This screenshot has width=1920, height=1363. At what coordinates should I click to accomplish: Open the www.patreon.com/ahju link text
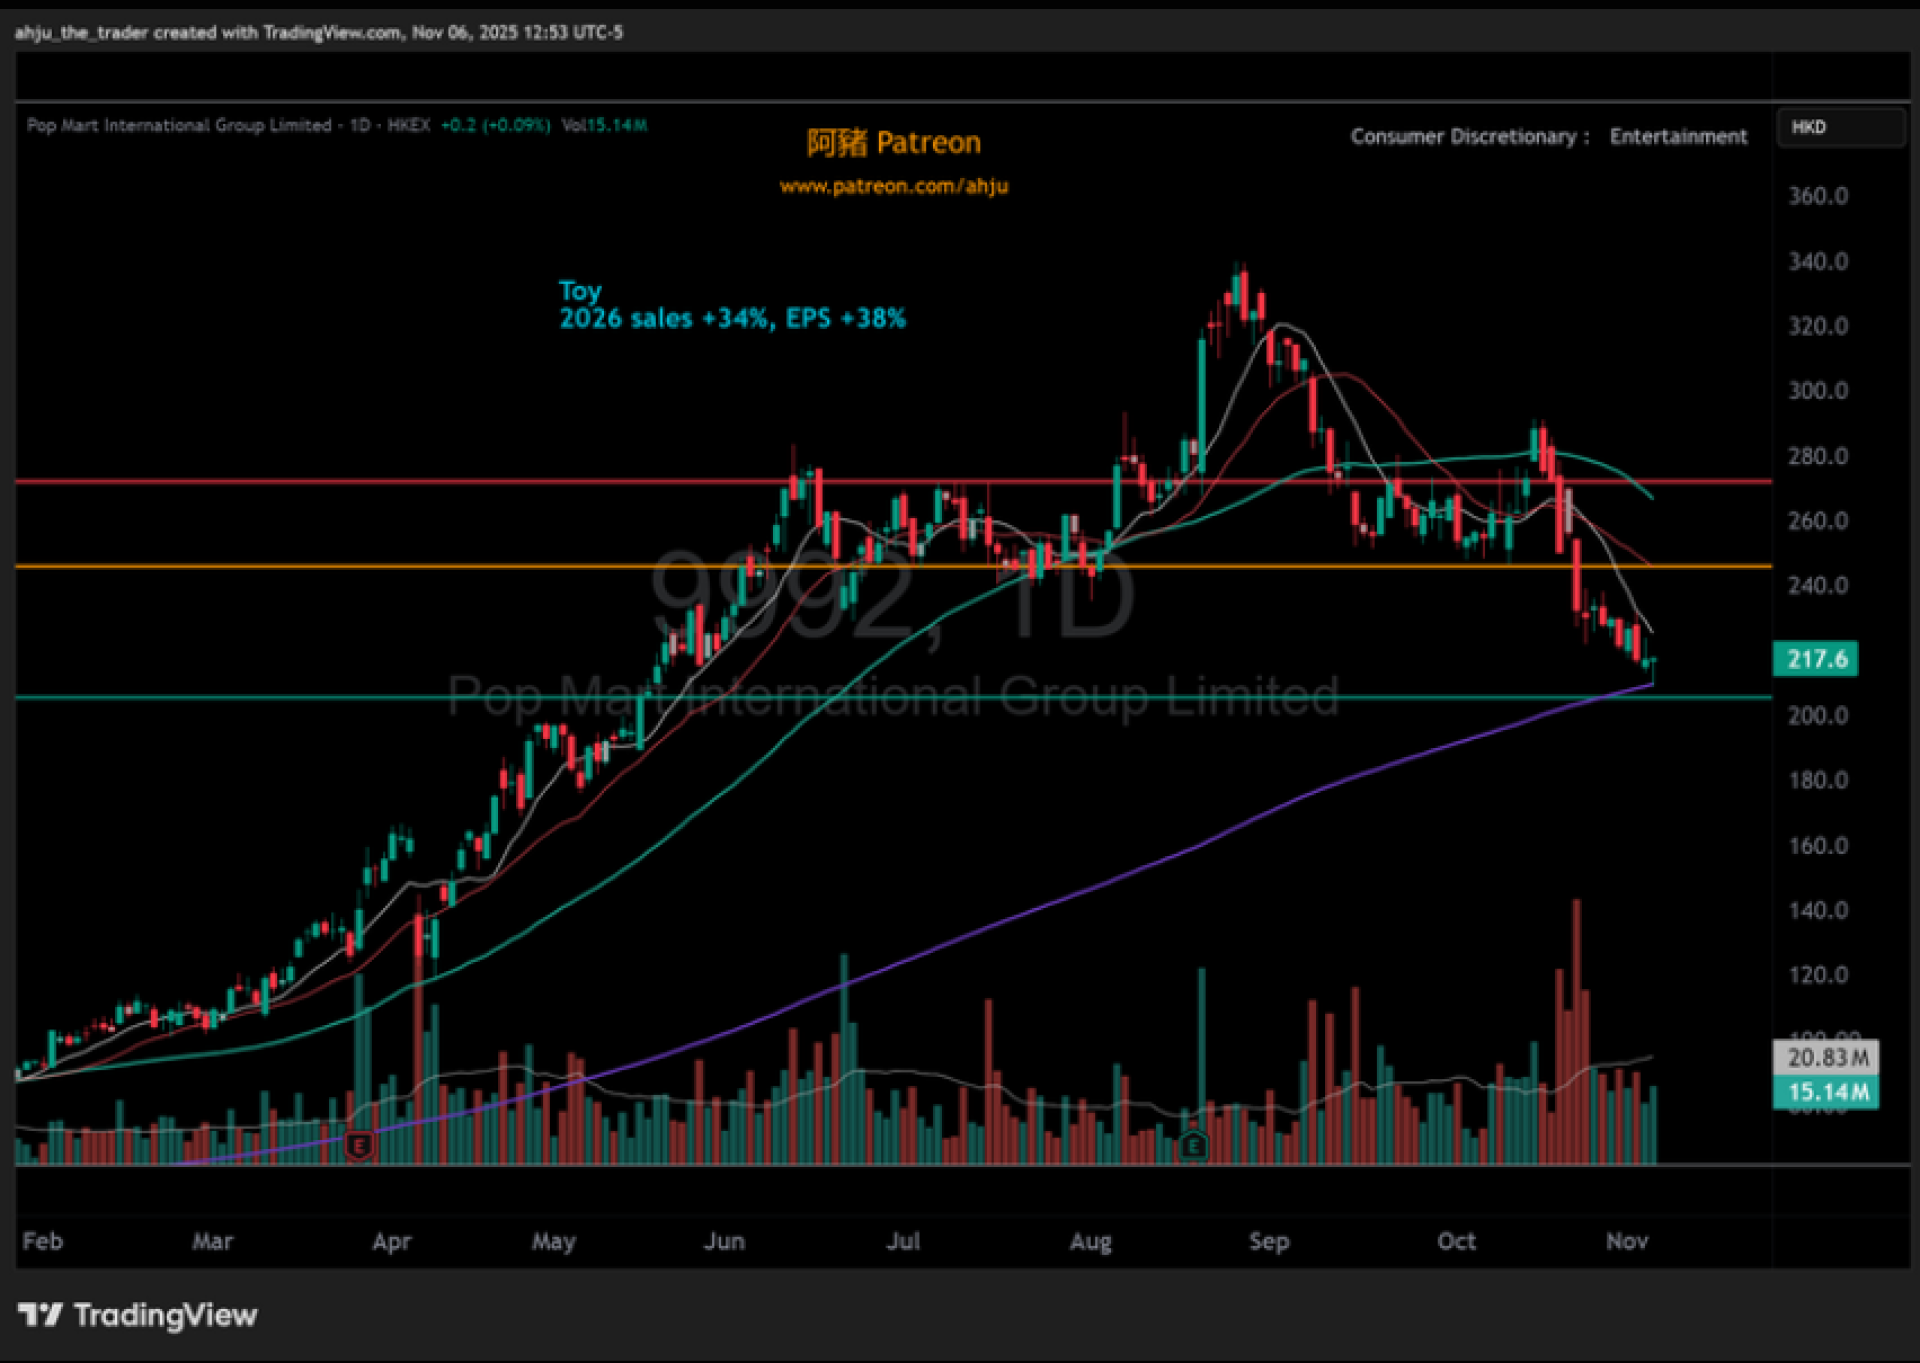(x=893, y=186)
